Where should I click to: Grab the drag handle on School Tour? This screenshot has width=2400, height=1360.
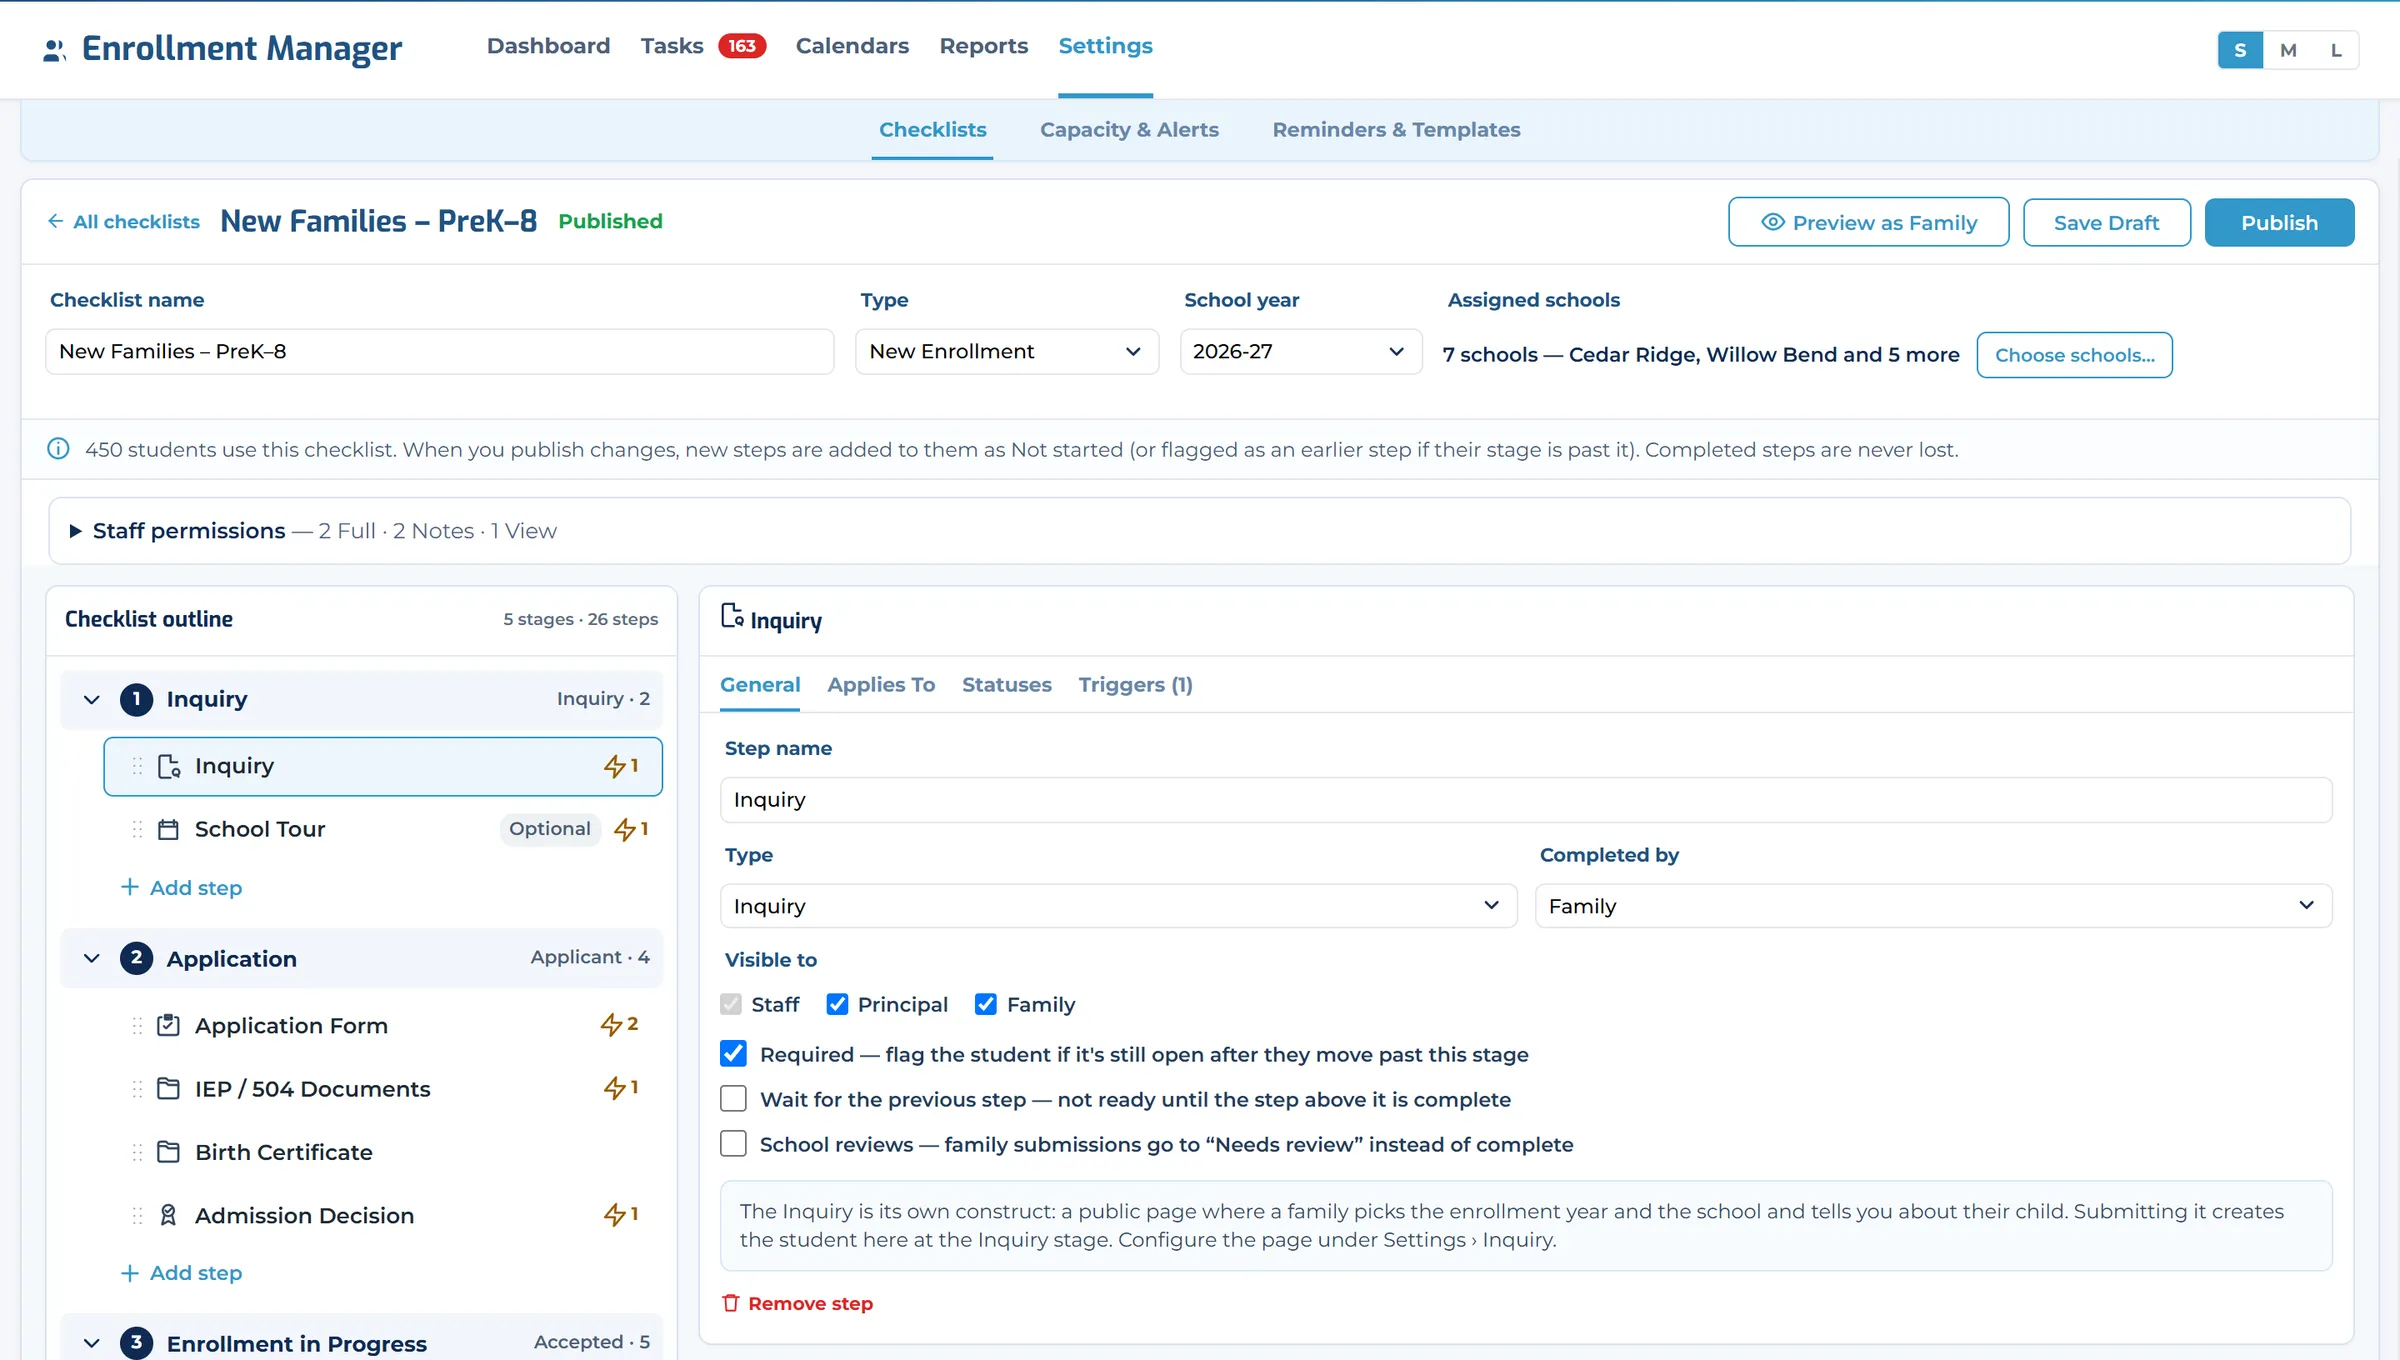[x=138, y=830]
